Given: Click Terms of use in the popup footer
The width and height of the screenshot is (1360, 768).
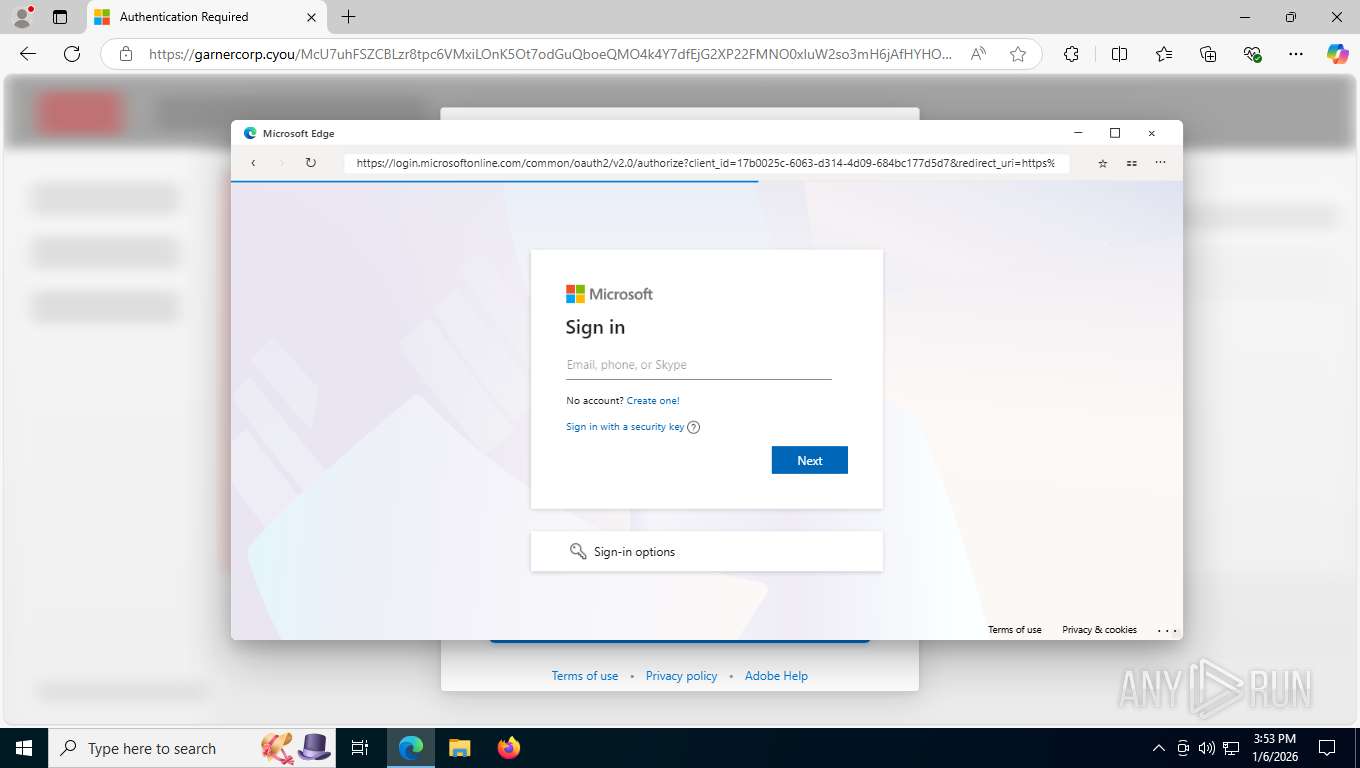Looking at the screenshot, I should tap(1015, 630).
